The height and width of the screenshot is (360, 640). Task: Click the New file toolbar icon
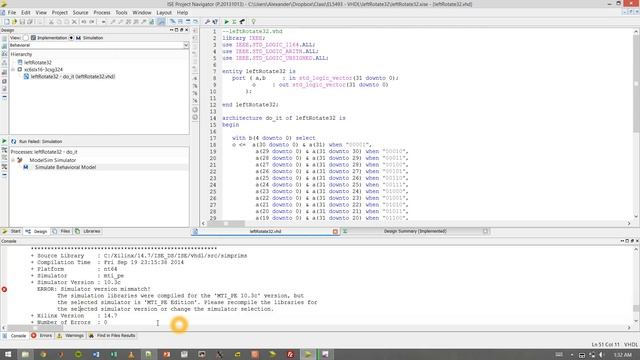pos(7,22)
